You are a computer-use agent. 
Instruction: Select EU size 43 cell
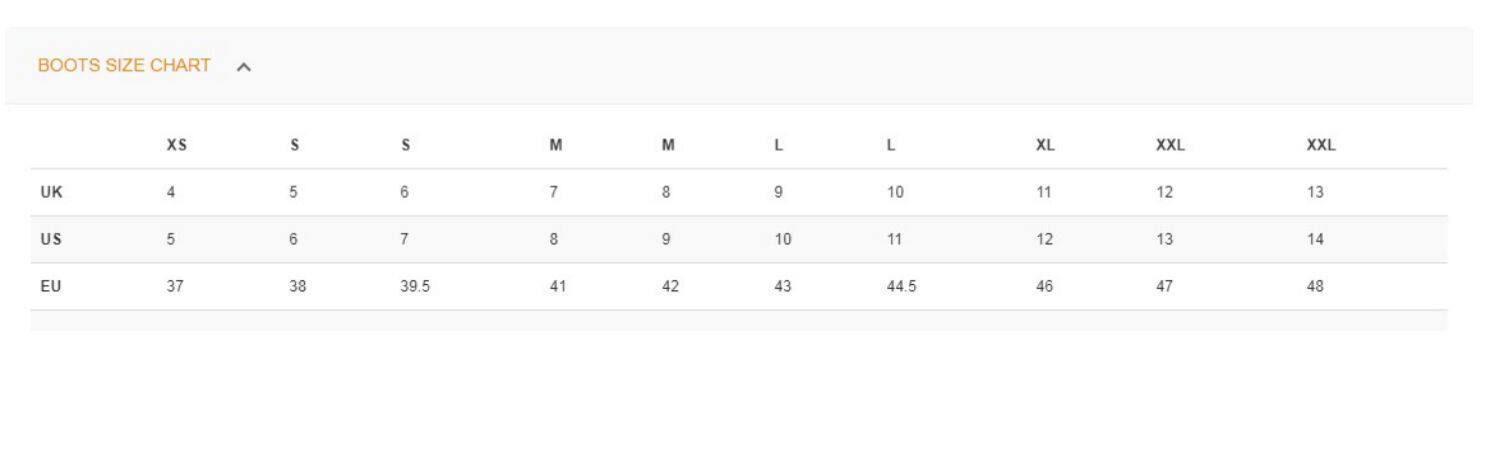(782, 287)
